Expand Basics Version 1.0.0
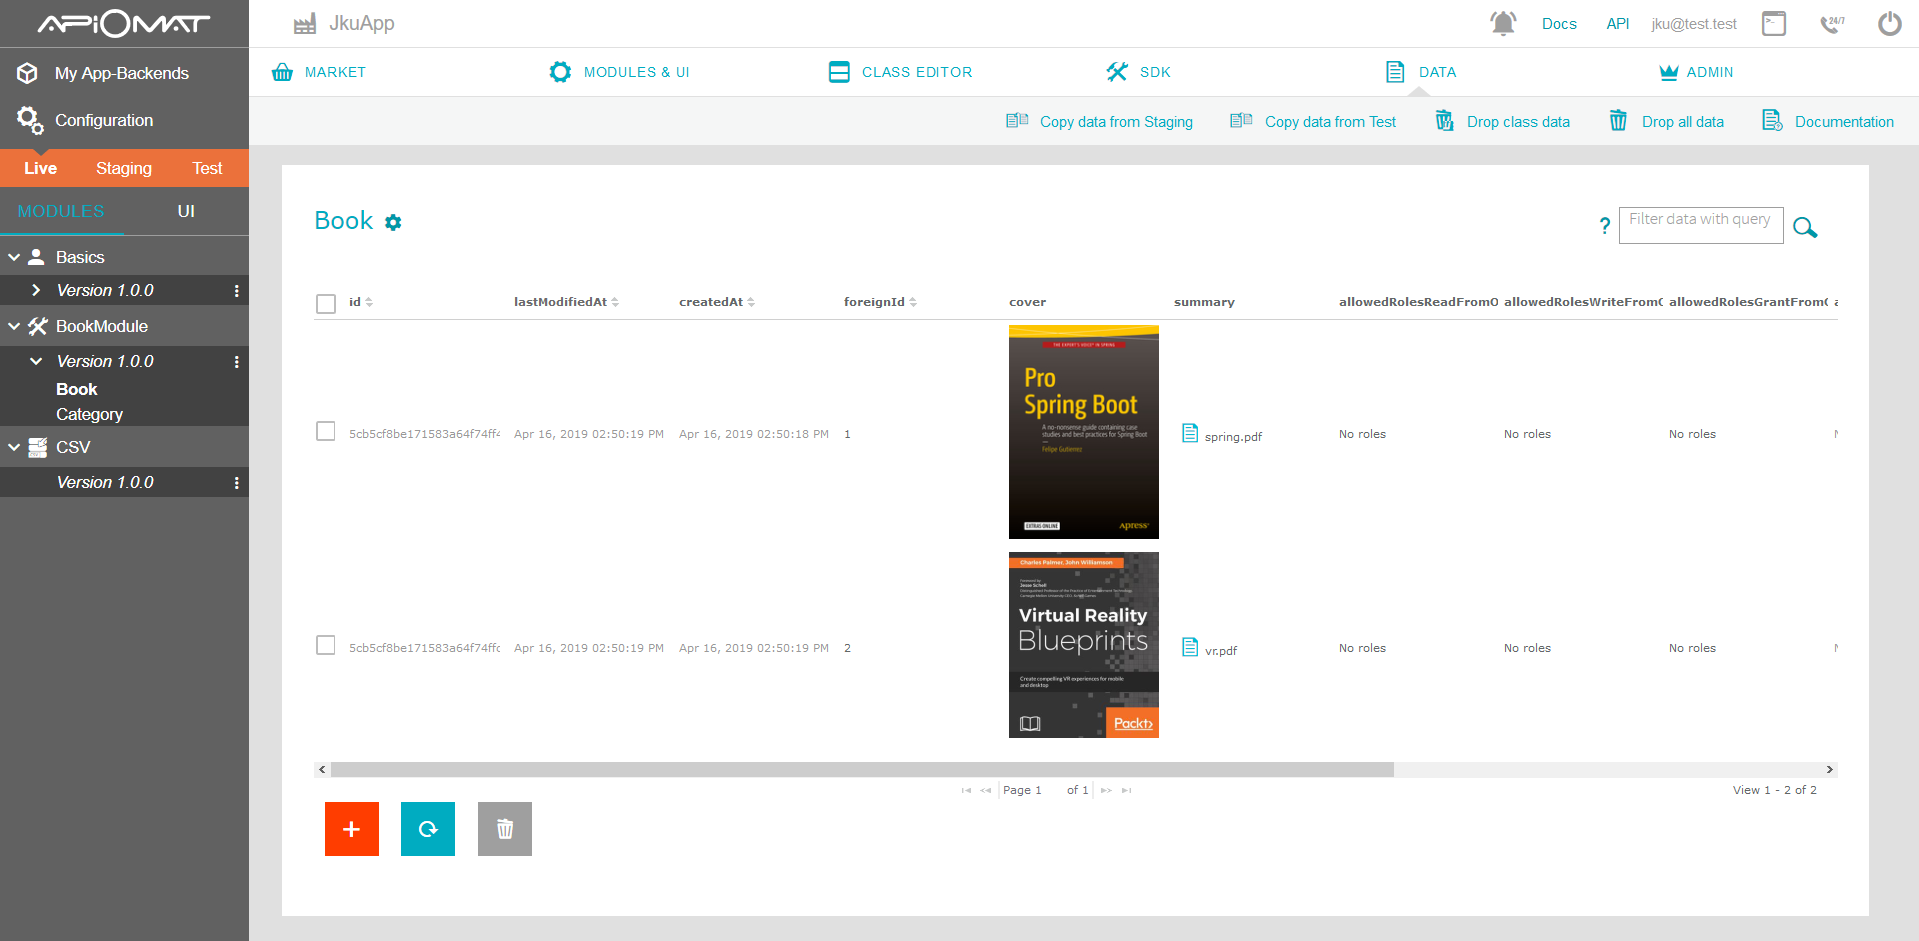Screen dimensions: 1919x941 tap(36, 290)
